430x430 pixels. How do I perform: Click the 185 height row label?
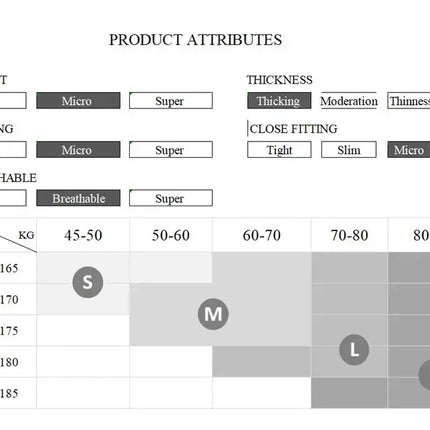click(x=9, y=393)
